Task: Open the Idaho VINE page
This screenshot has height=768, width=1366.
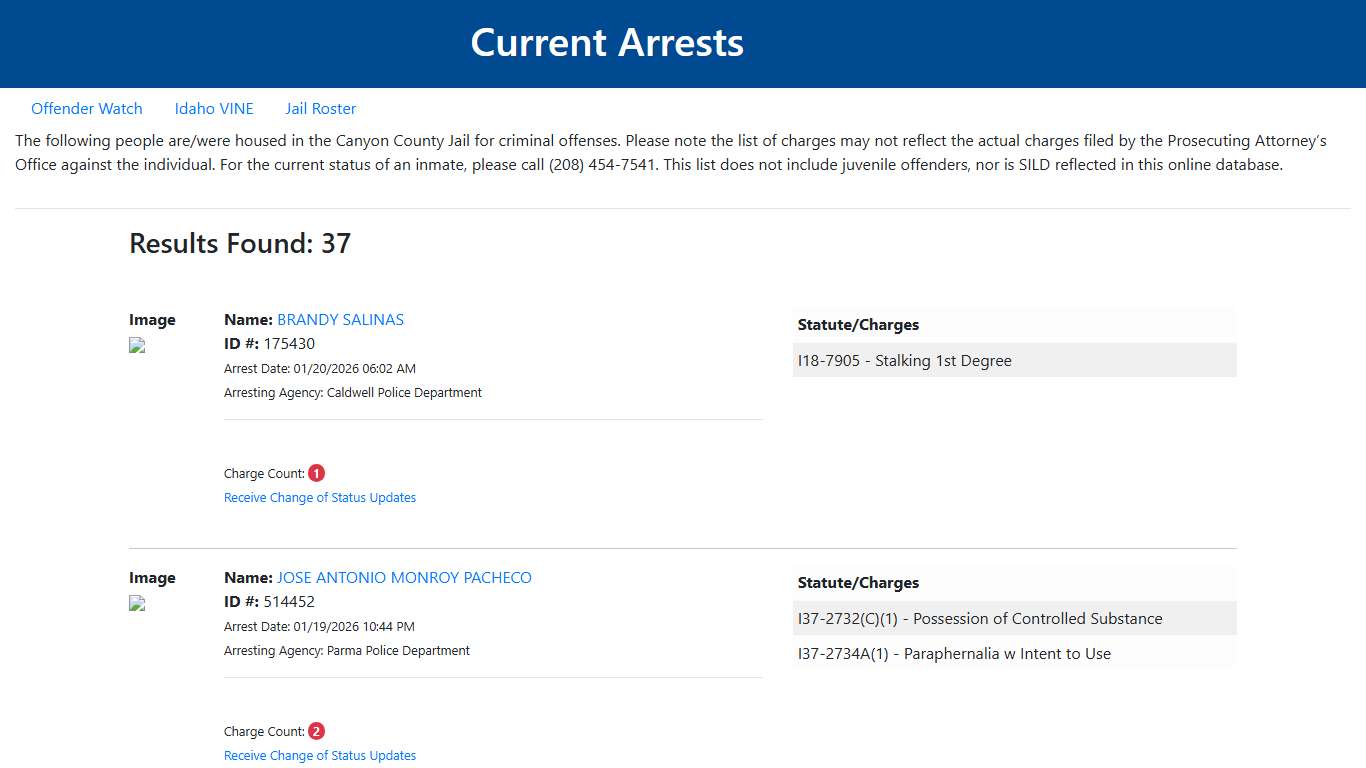Action: [x=214, y=108]
